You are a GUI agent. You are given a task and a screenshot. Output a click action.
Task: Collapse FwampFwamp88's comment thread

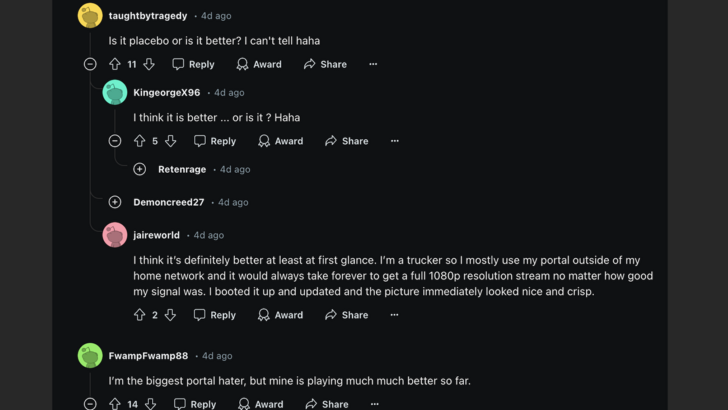(90, 404)
